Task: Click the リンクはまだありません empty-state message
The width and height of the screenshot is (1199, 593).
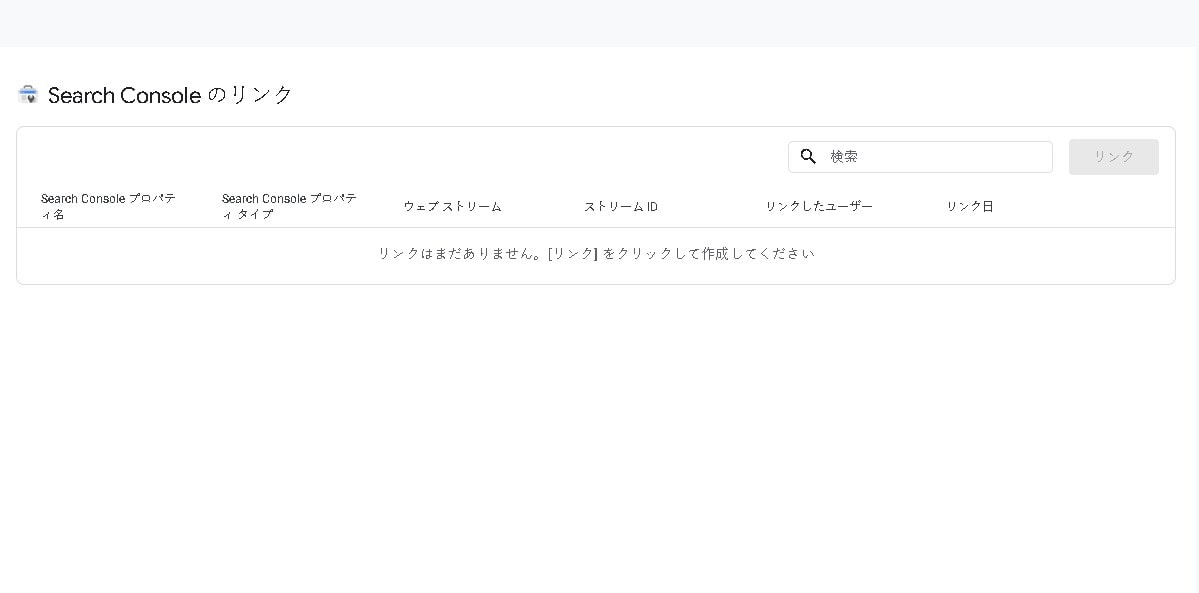Action: (460, 254)
